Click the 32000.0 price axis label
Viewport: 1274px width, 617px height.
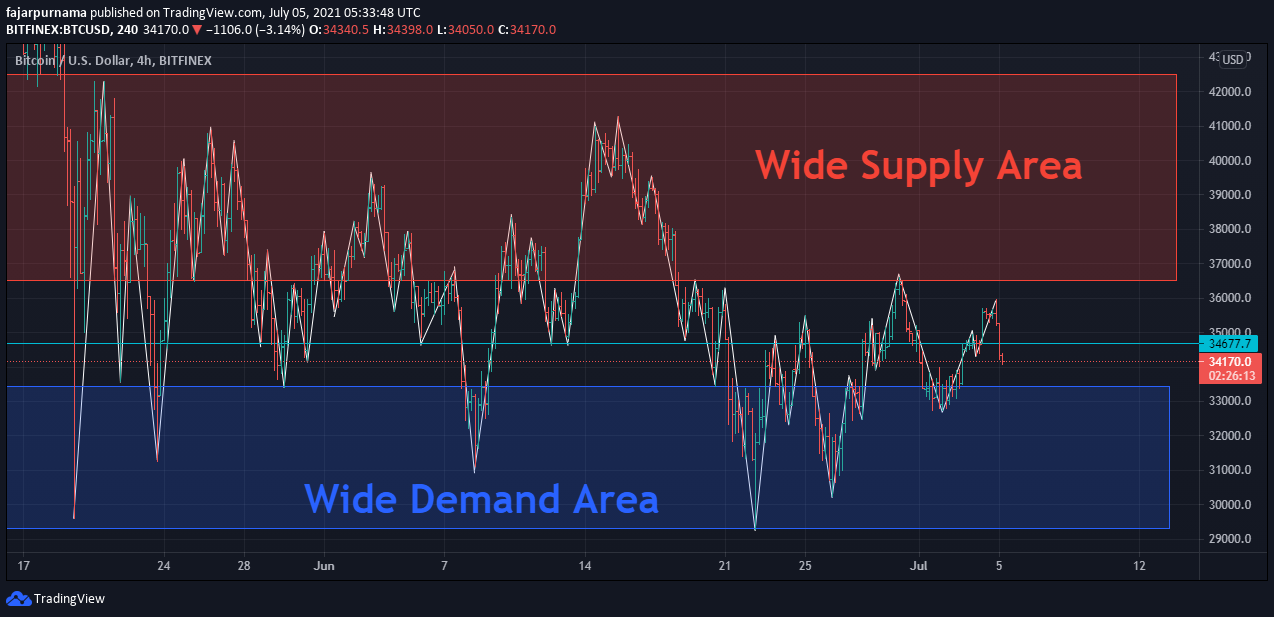coord(1231,436)
